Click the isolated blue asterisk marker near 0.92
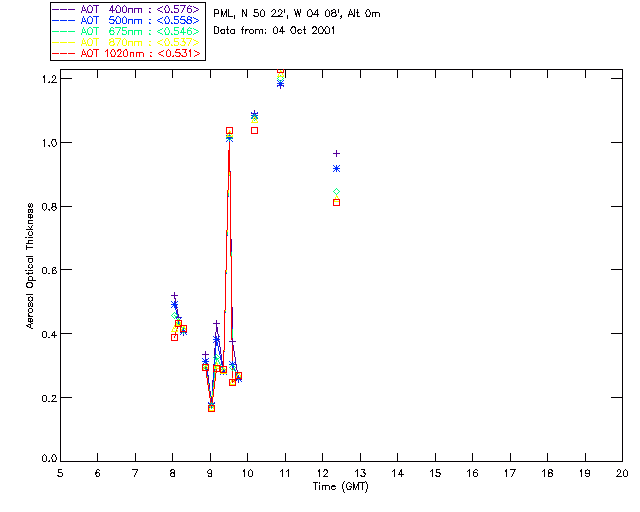Screen dimensions: 640x512 [x=336, y=169]
